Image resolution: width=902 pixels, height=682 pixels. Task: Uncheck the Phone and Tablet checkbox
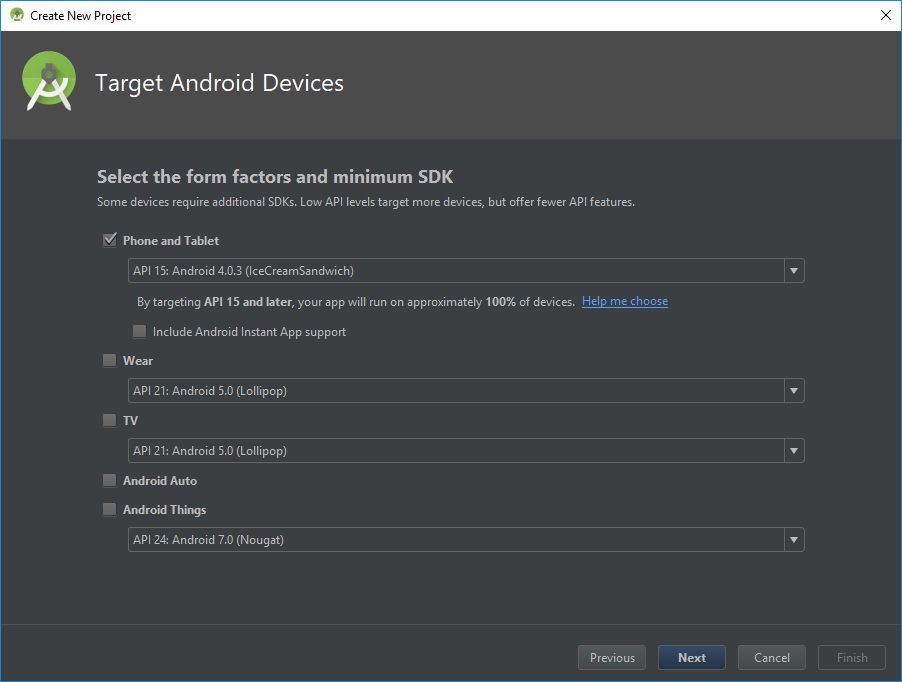110,240
